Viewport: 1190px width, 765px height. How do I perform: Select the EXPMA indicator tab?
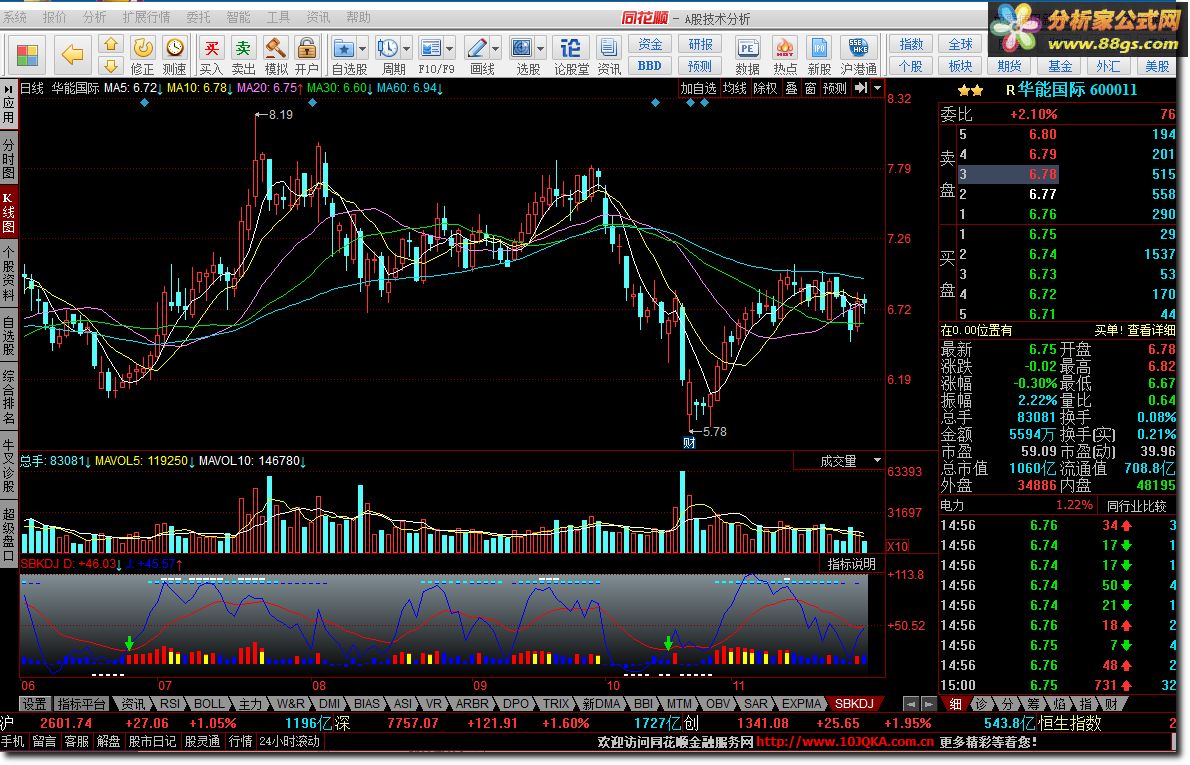coord(801,704)
